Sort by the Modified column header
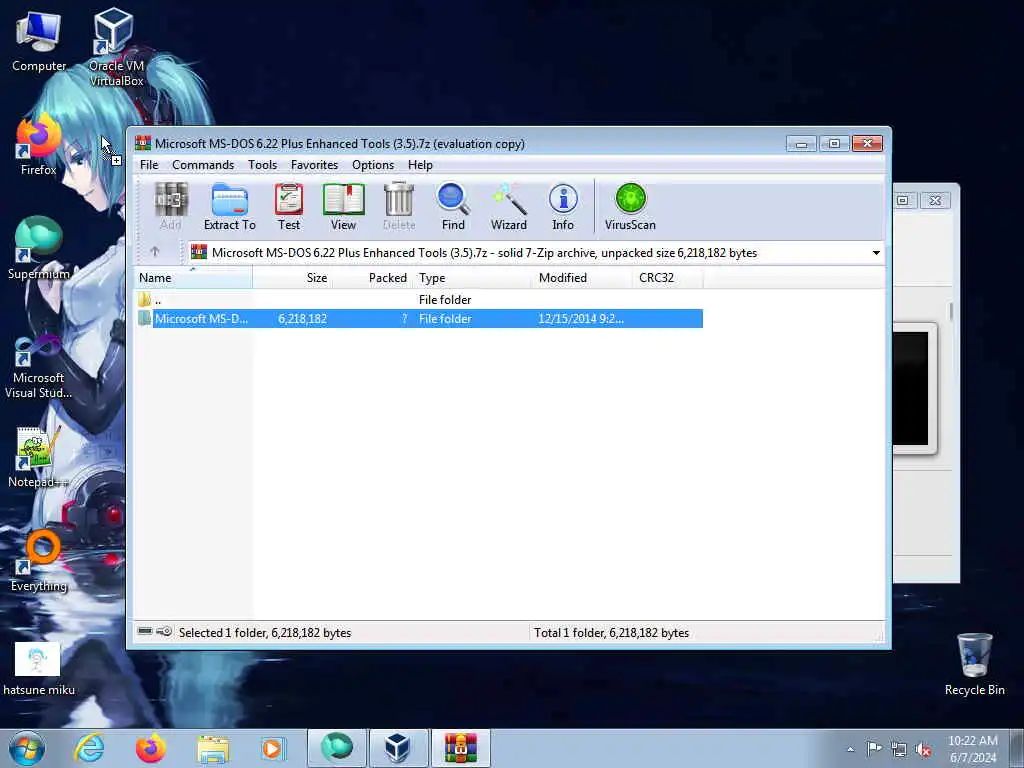1024x768 pixels. click(583, 278)
